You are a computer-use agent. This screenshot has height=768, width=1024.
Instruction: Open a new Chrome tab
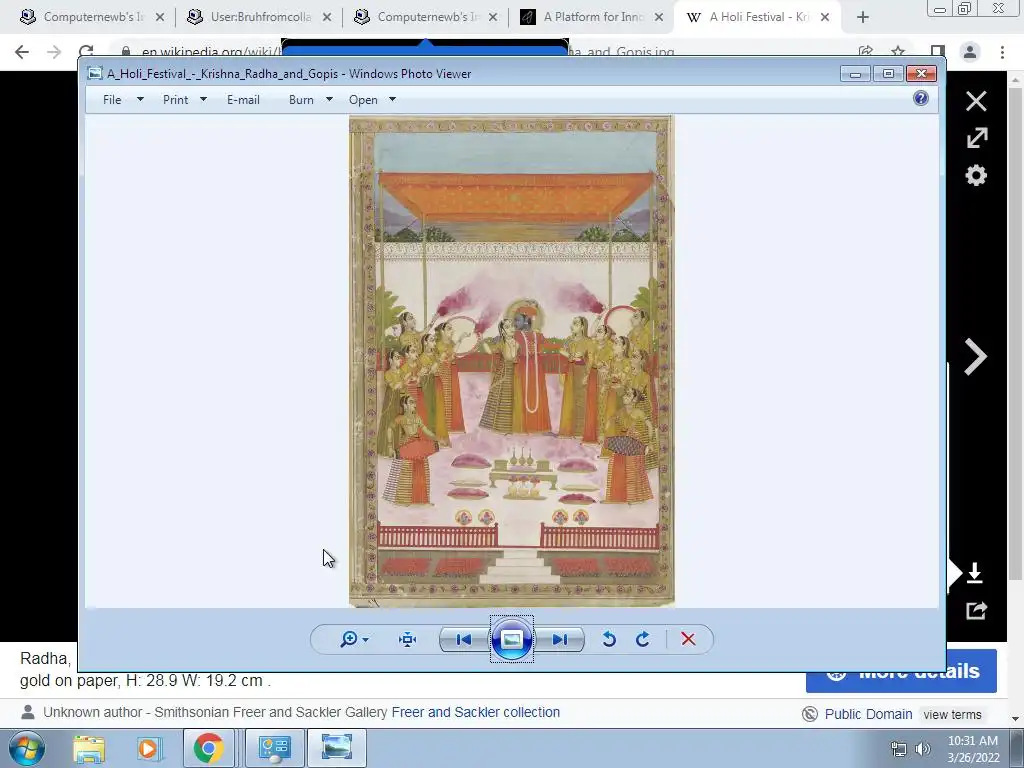[x=863, y=18]
